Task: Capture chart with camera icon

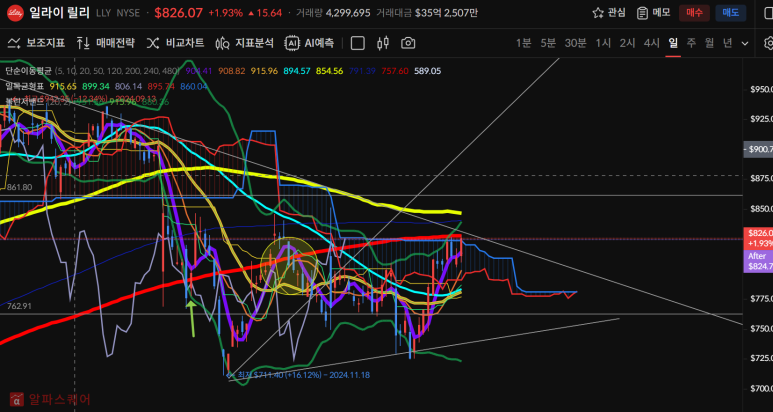Action: click(408, 43)
